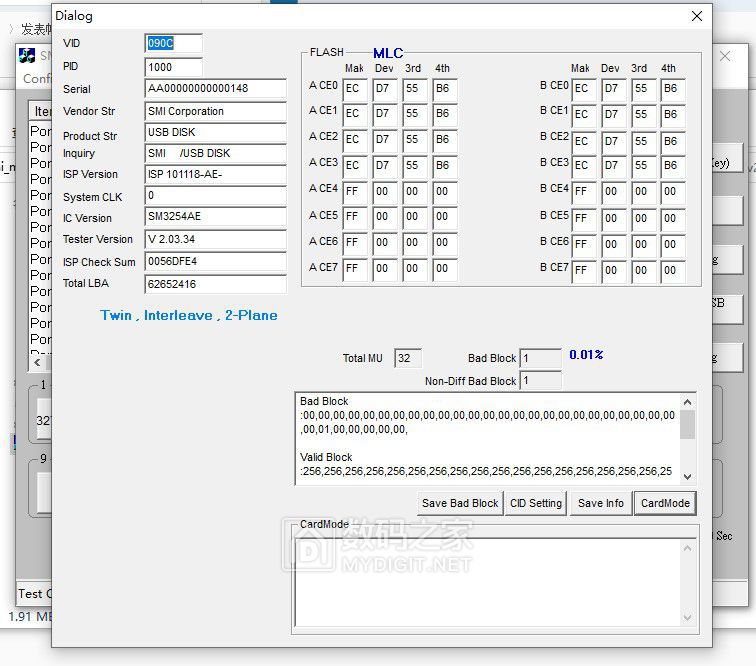The height and width of the screenshot is (666, 756).
Task: Click the 0.01% bad block percentage
Action: point(586,355)
